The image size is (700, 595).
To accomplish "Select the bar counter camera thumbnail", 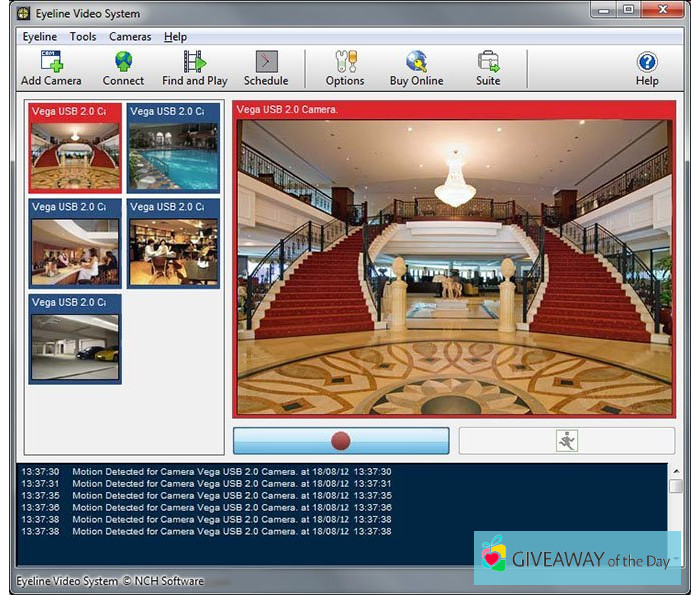I will [75, 251].
